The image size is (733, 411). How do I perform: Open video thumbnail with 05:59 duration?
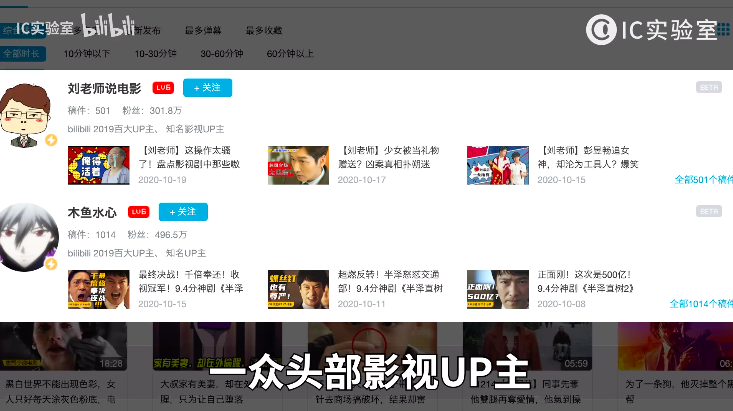click(527, 346)
